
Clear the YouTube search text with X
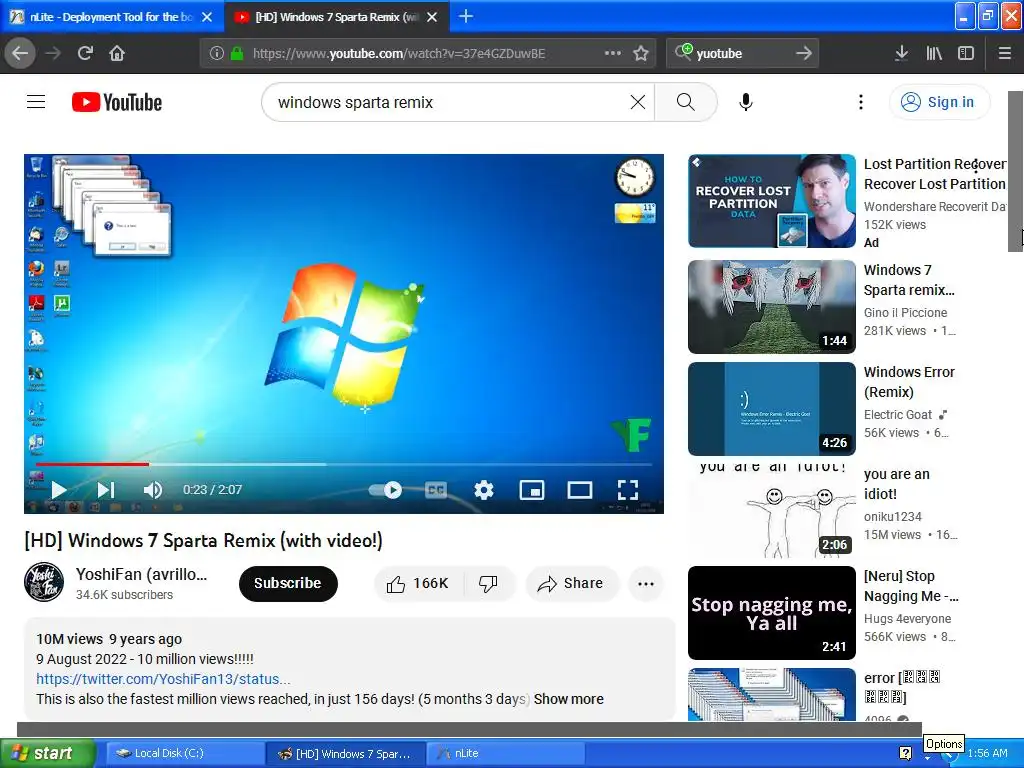pyautogui.click(x=638, y=102)
